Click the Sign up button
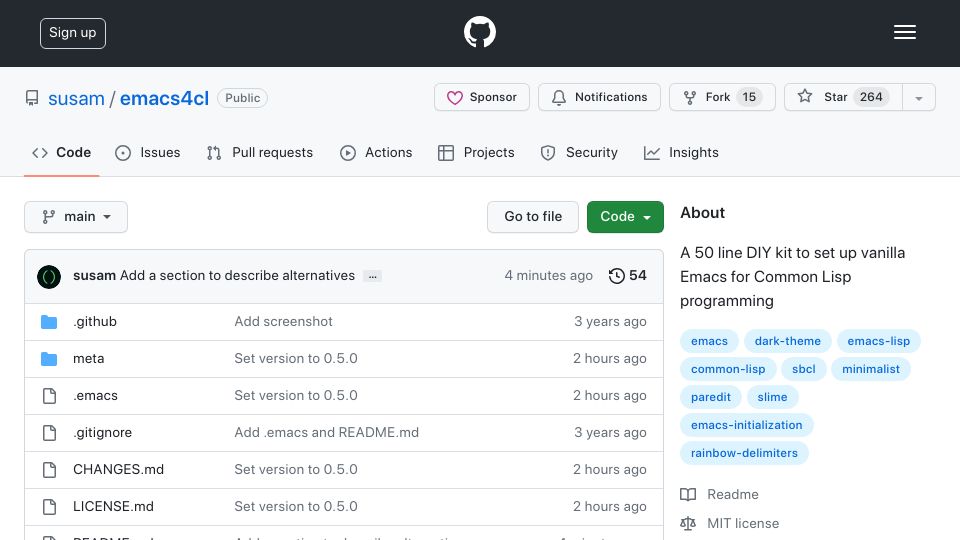The image size is (960, 540). [73, 33]
